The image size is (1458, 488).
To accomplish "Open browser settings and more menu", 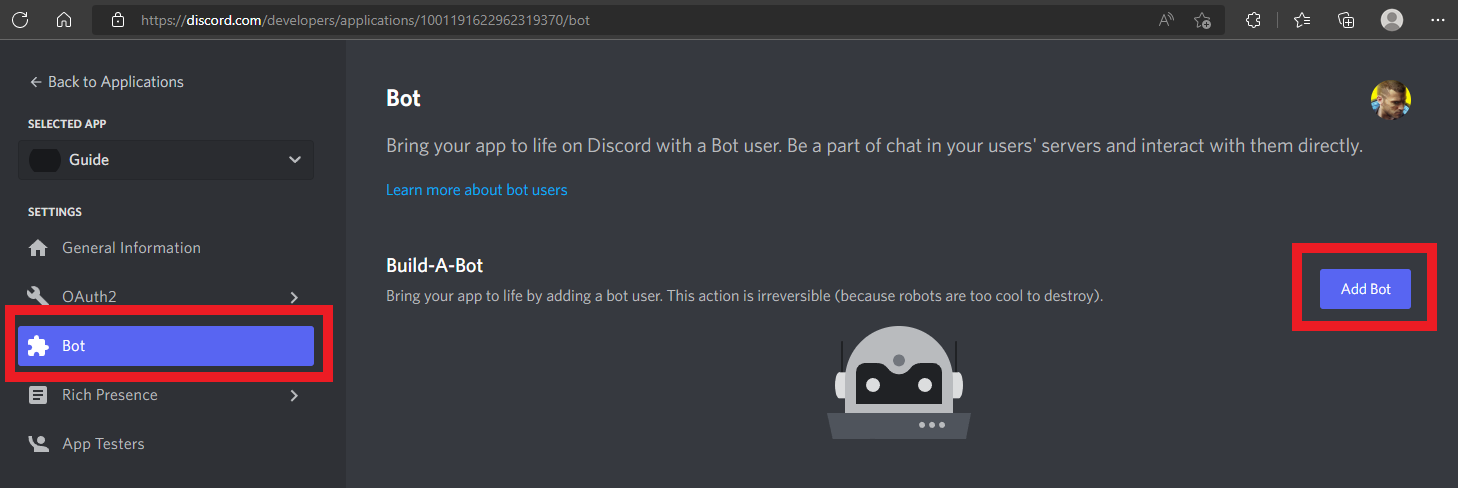I will point(1437,20).
